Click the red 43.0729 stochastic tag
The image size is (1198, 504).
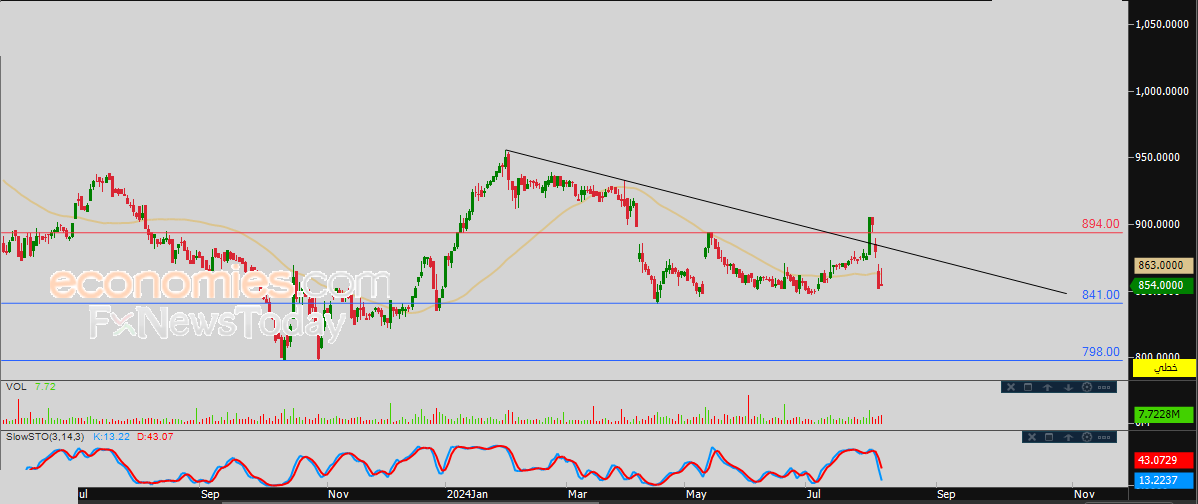coord(1164,461)
